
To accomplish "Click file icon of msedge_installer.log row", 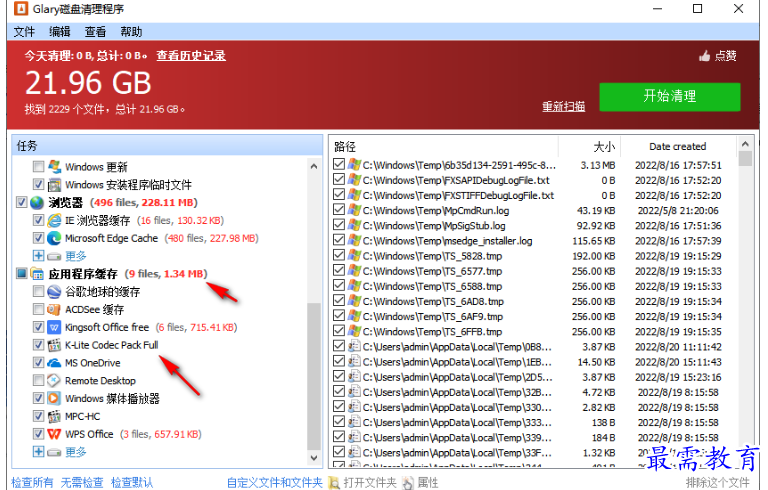I will [x=354, y=241].
